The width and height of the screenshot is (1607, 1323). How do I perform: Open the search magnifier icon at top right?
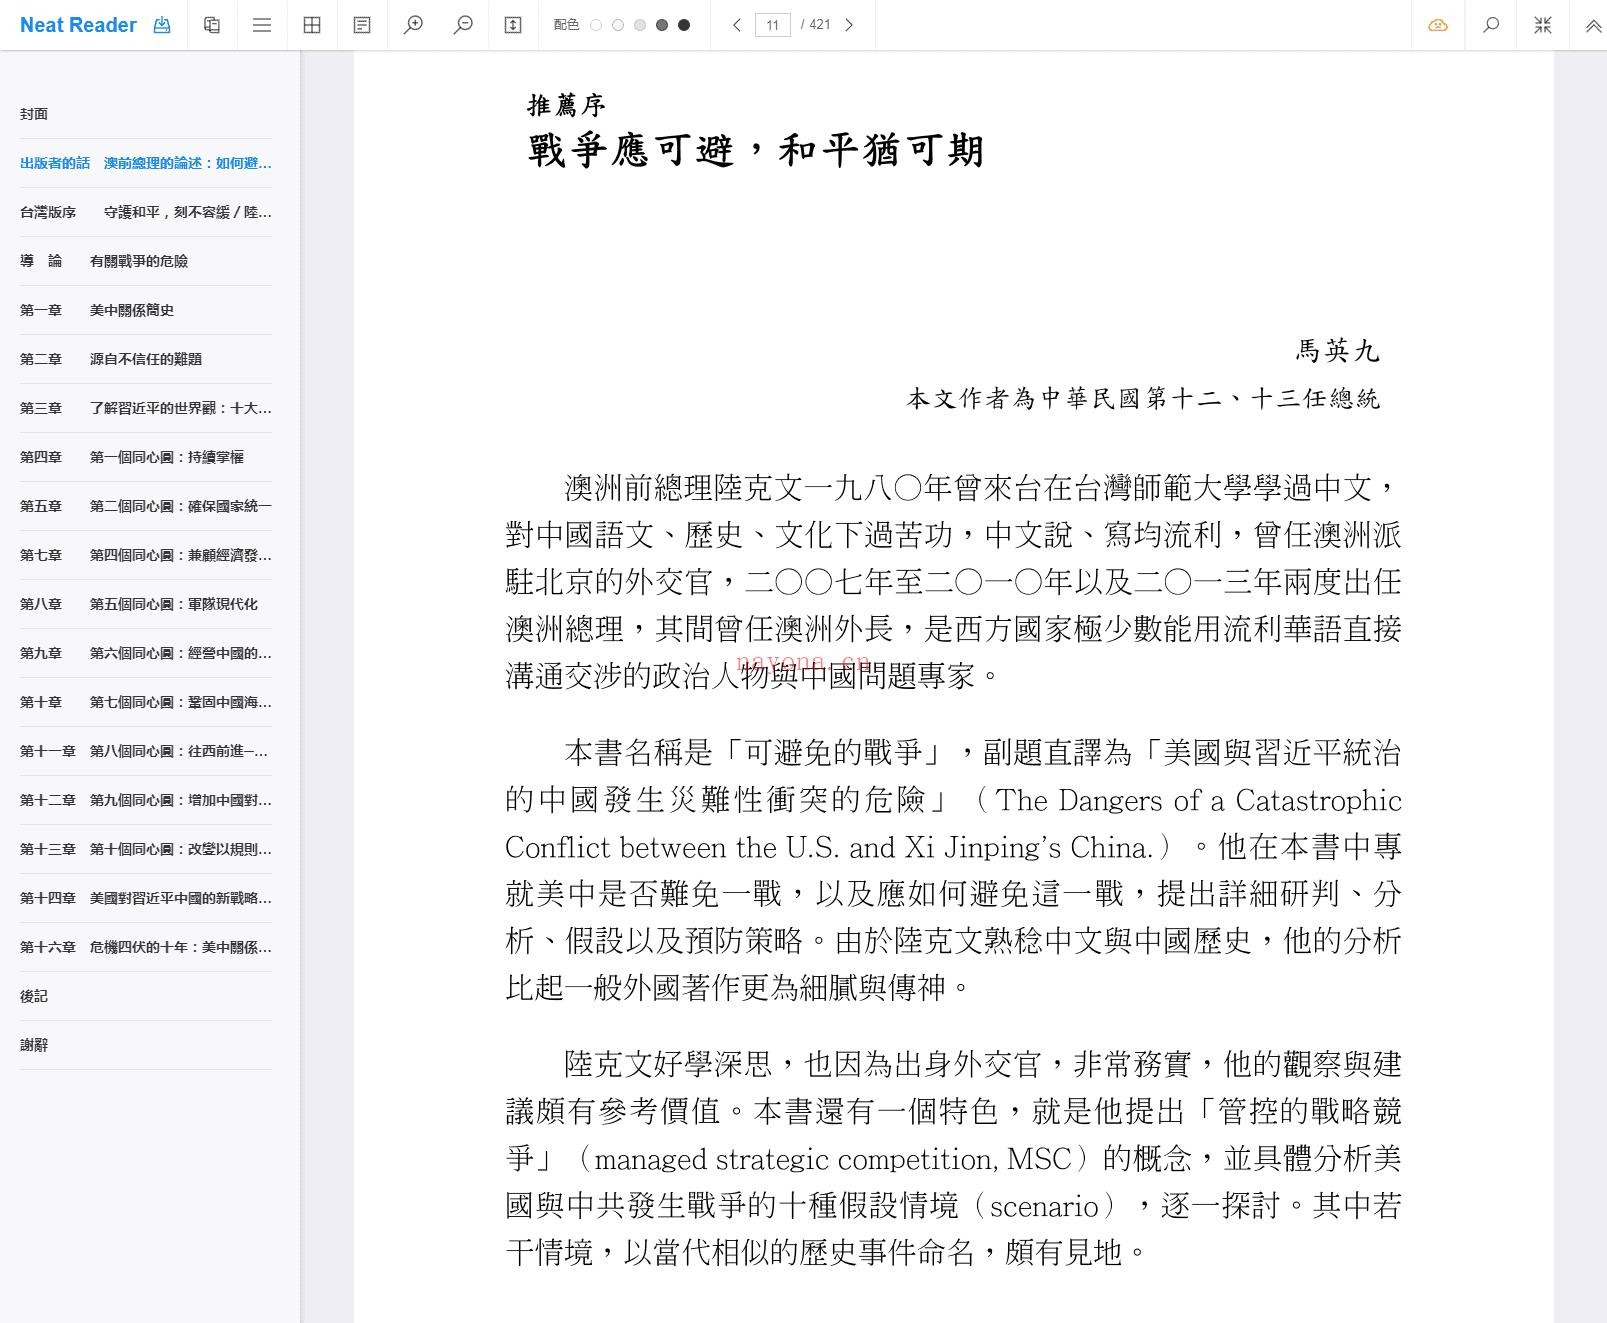[1491, 25]
